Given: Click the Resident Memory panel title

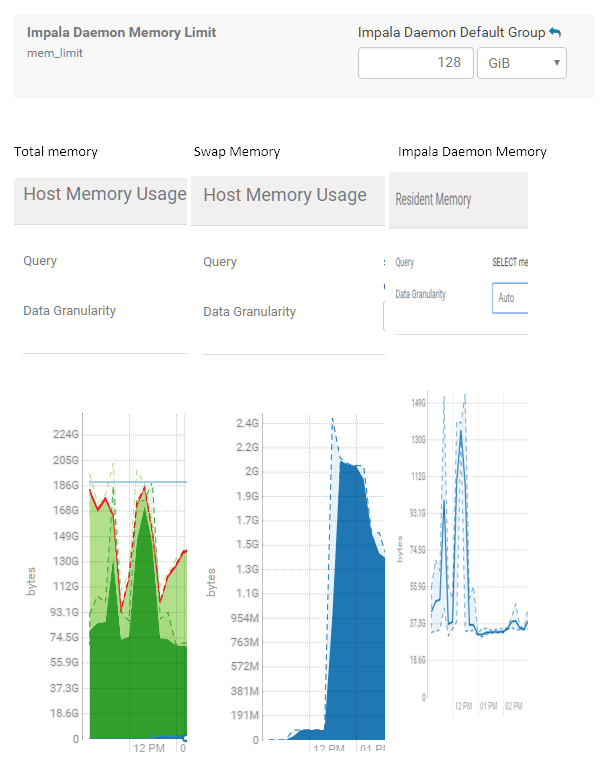Looking at the screenshot, I should tap(433, 199).
